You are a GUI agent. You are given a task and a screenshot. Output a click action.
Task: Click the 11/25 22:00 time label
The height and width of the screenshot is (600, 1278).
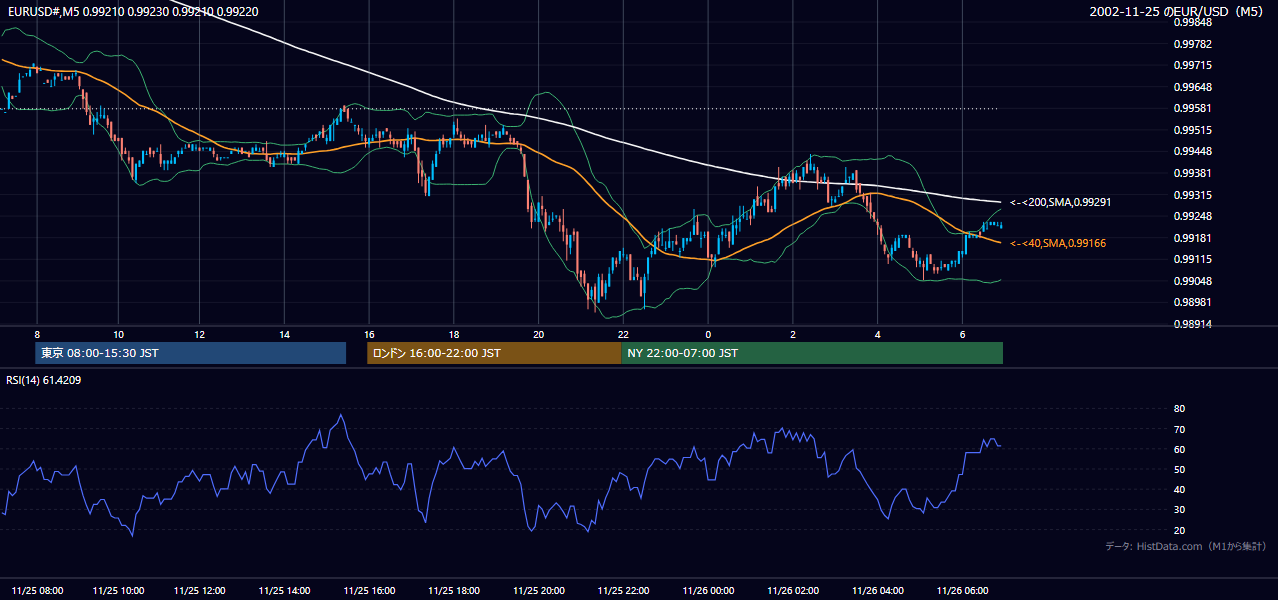(623, 590)
